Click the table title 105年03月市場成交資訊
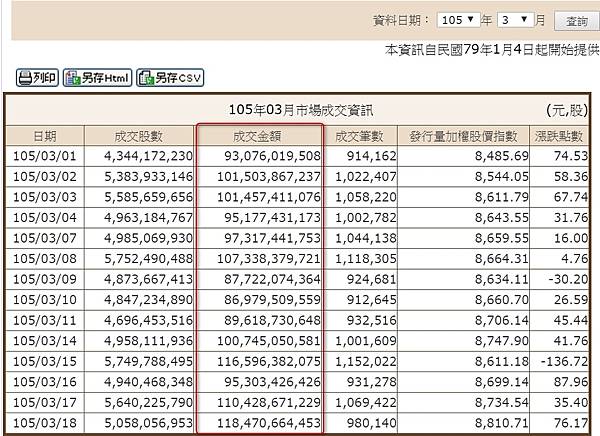 pyautogui.click(x=300, y=110)
